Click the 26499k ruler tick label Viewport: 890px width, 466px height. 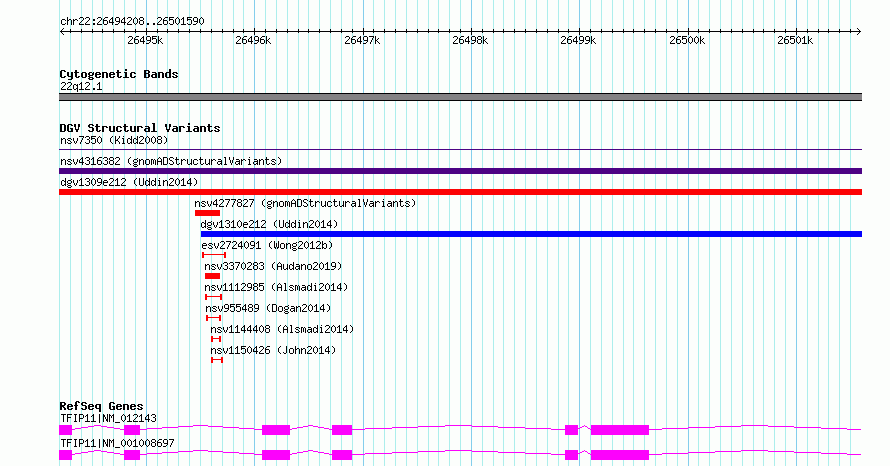[578, 40]
